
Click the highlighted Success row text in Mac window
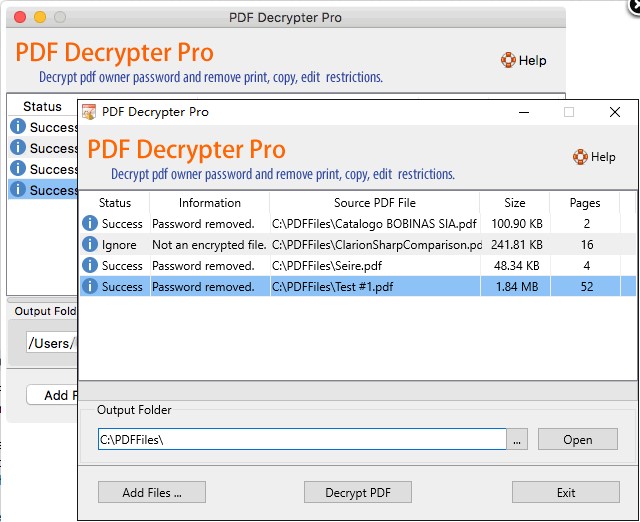coord(53,190)
